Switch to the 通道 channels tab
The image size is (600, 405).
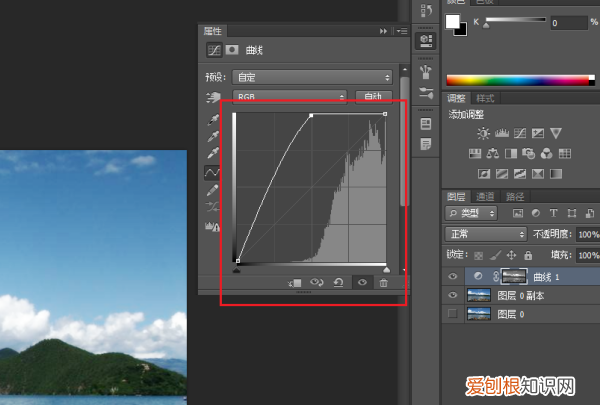(x=484, y=197)
